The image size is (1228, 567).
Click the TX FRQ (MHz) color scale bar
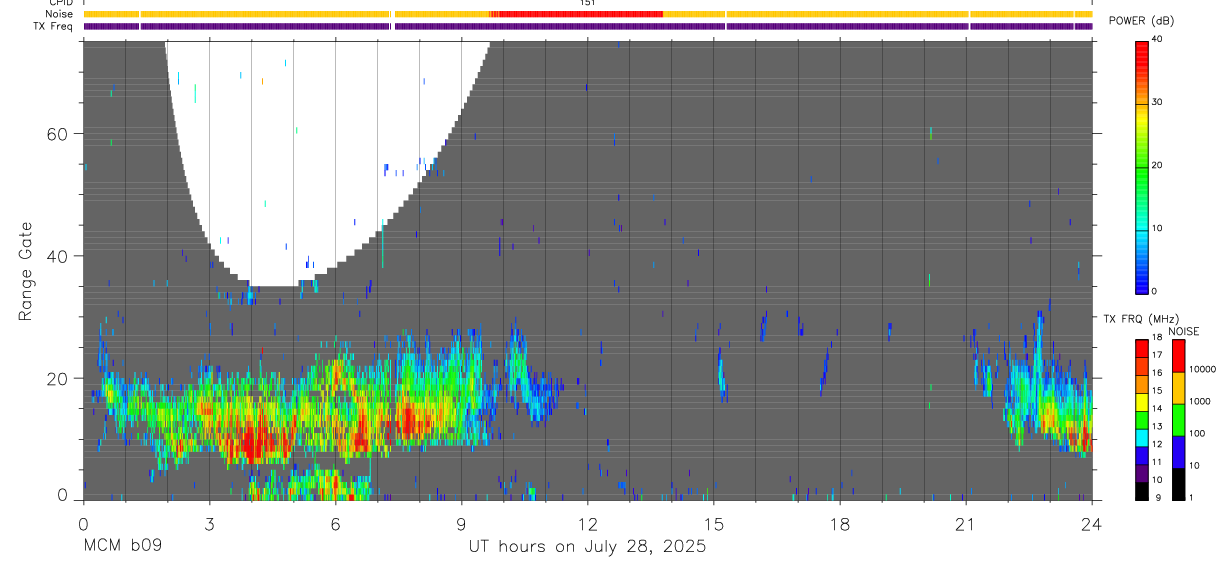[1142, 420]
